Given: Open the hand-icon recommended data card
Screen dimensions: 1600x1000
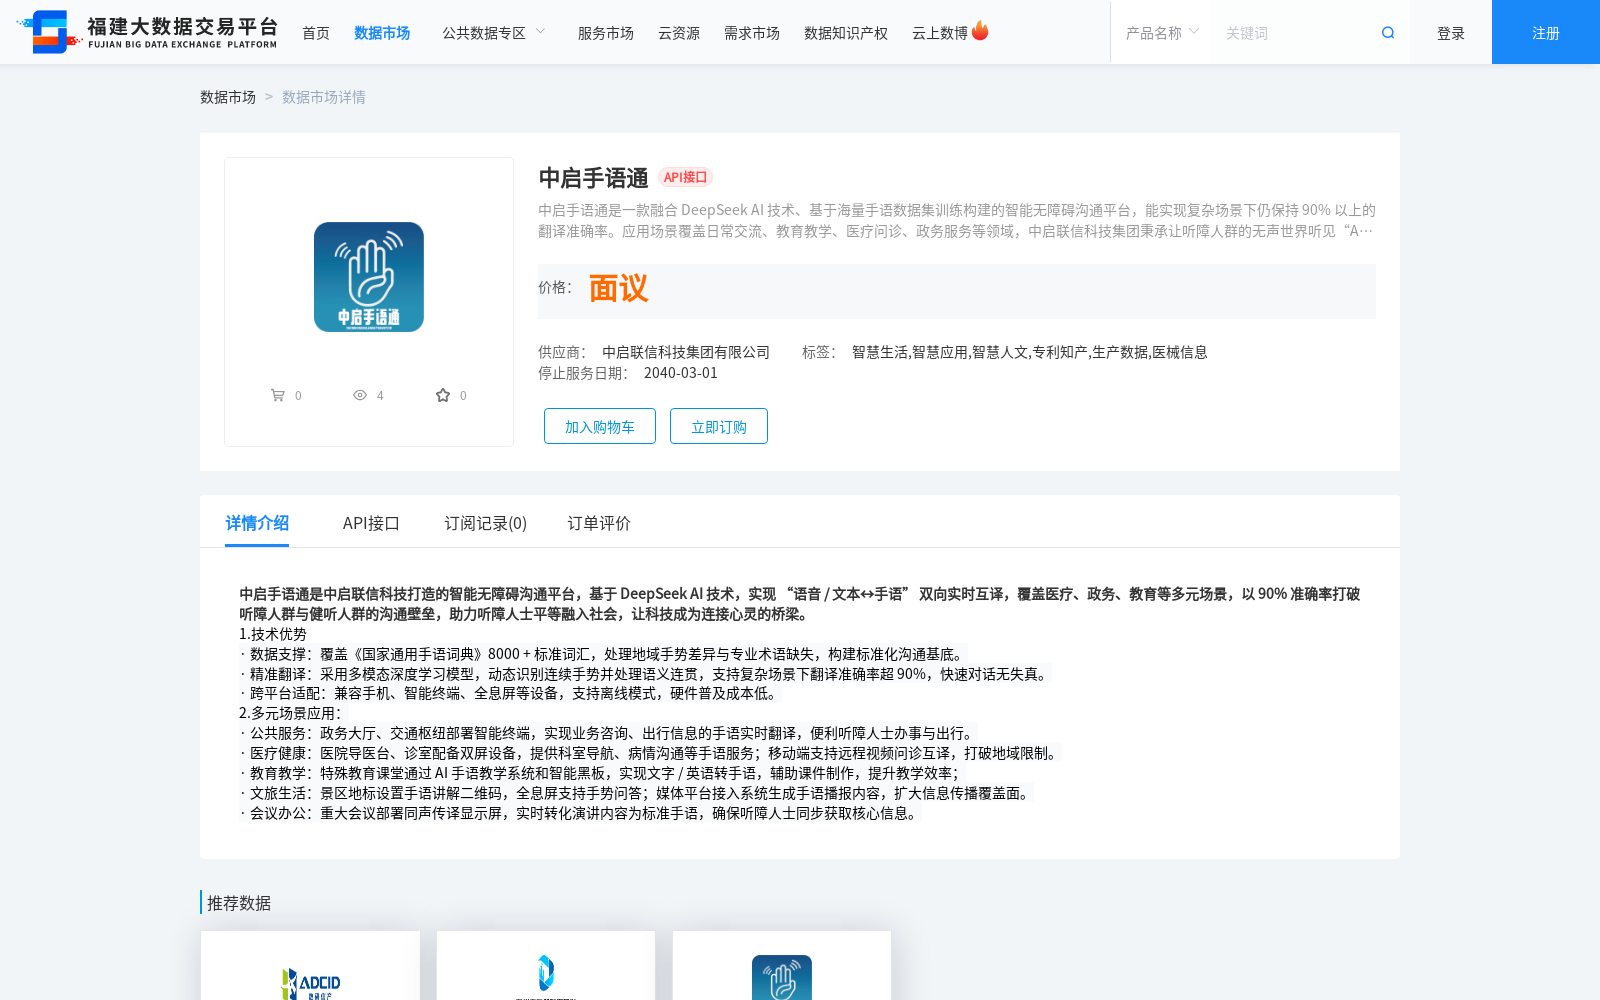Looking at the screenshot, I should [x=782, y=966].
